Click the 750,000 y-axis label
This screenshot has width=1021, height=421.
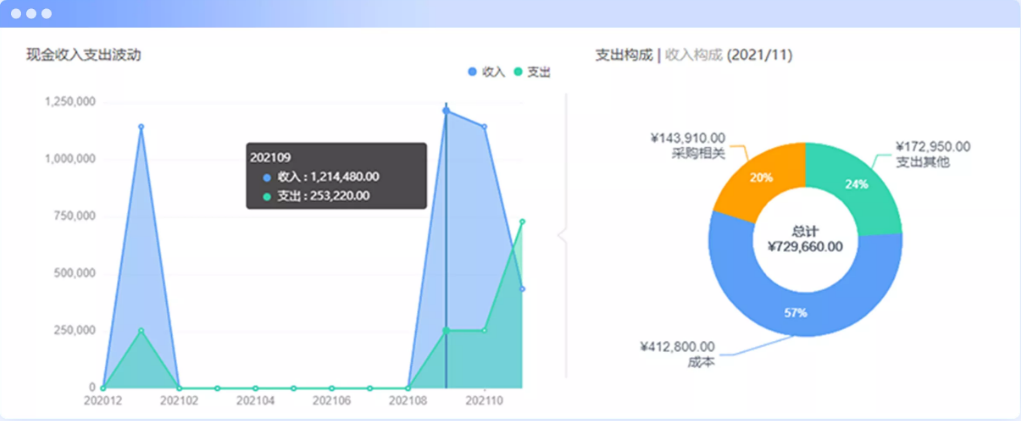point(75,216)
